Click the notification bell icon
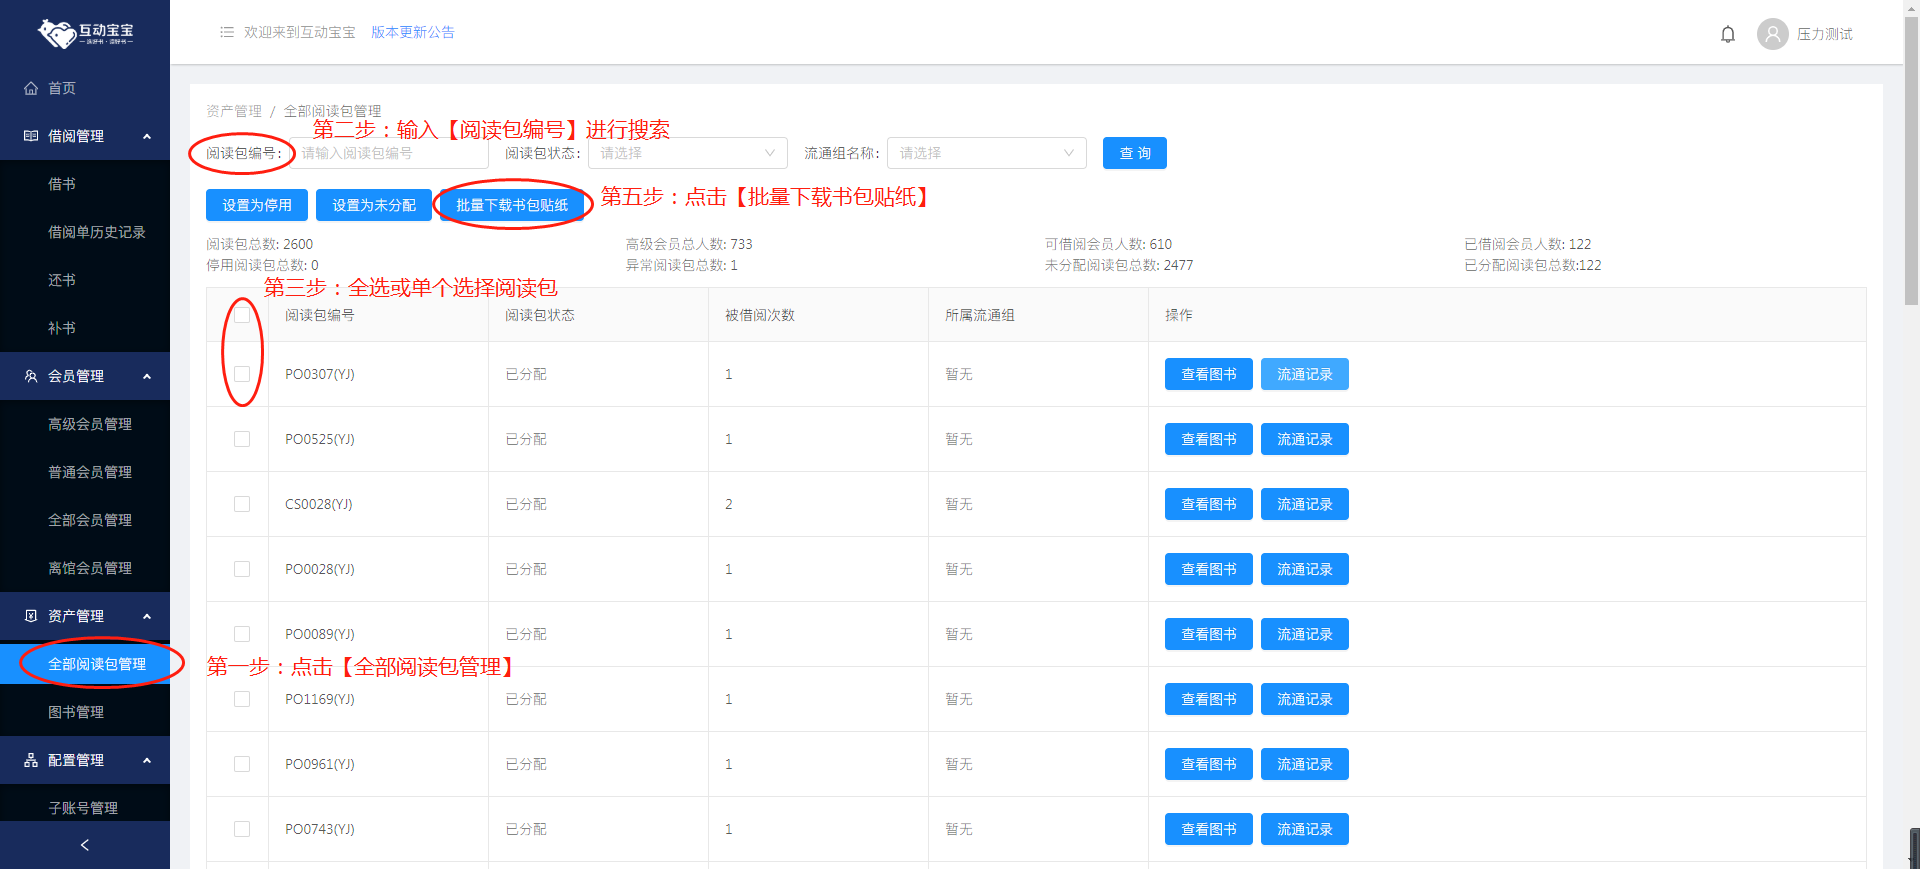The height and width of the screenshot is (869, 1920). point(1727,34)
